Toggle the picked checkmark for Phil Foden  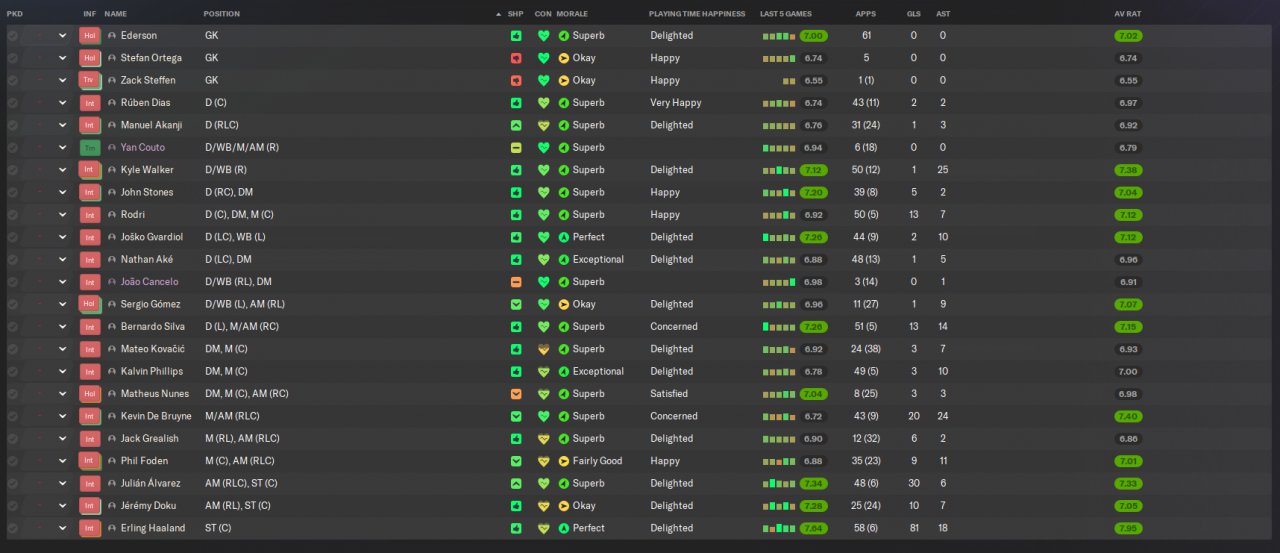point(12,461)
